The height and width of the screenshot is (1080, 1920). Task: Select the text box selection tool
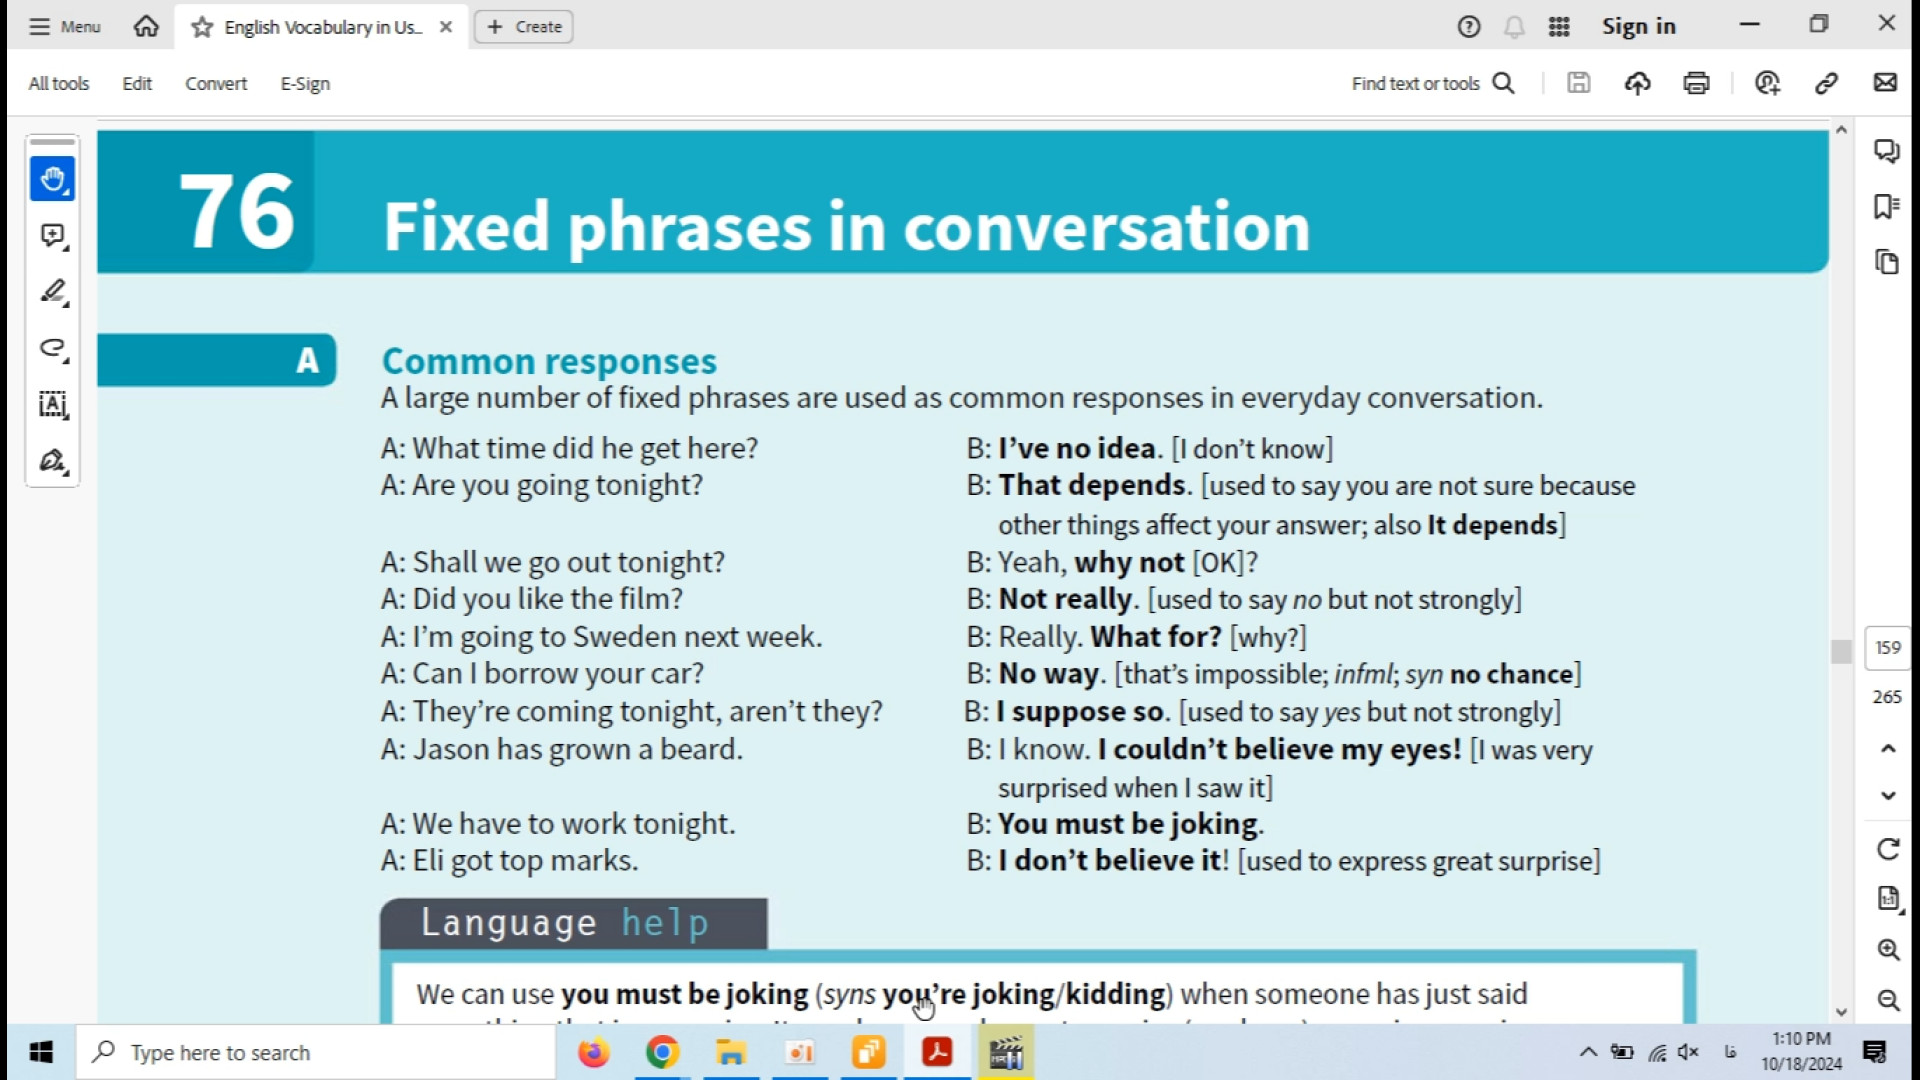point(52,404)
